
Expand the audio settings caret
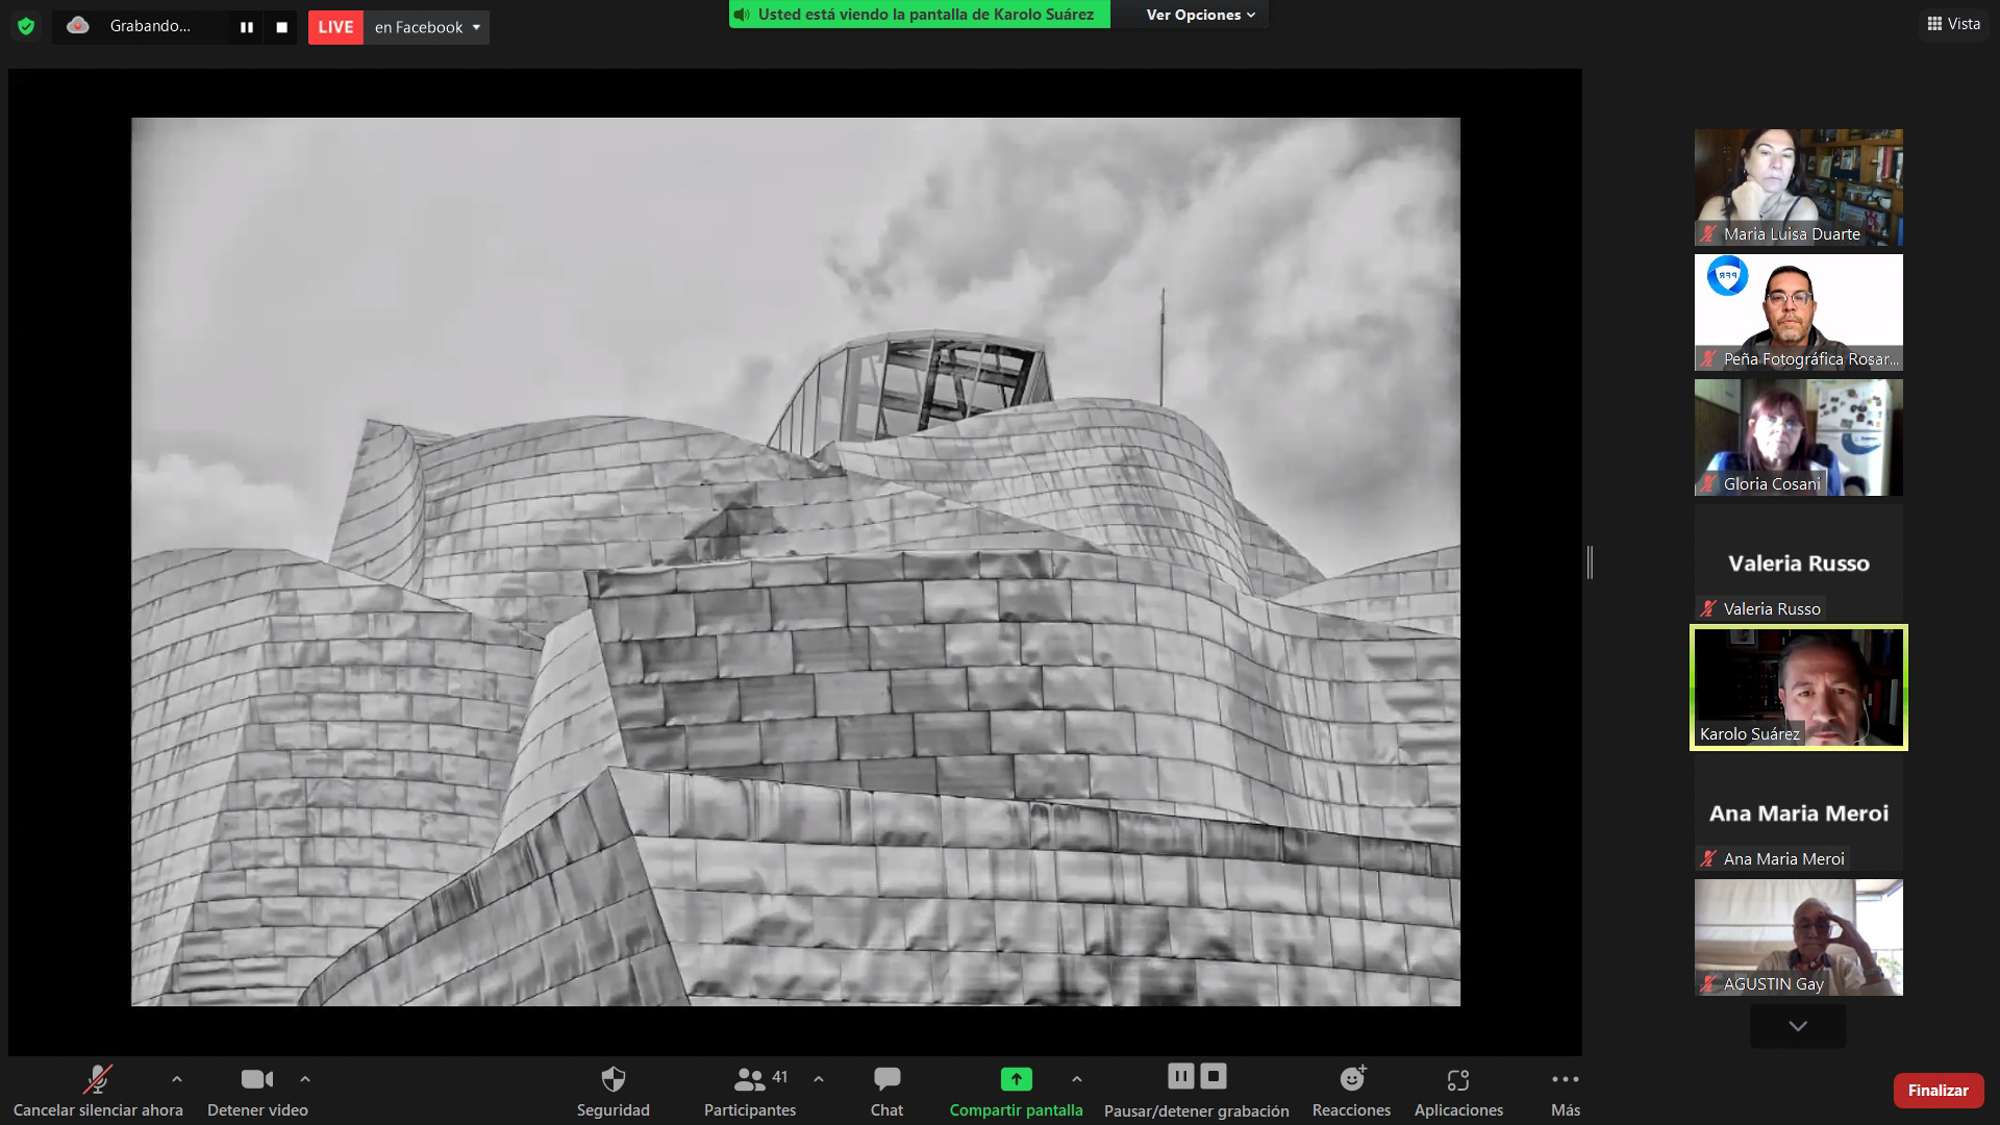coord(177,1079)
